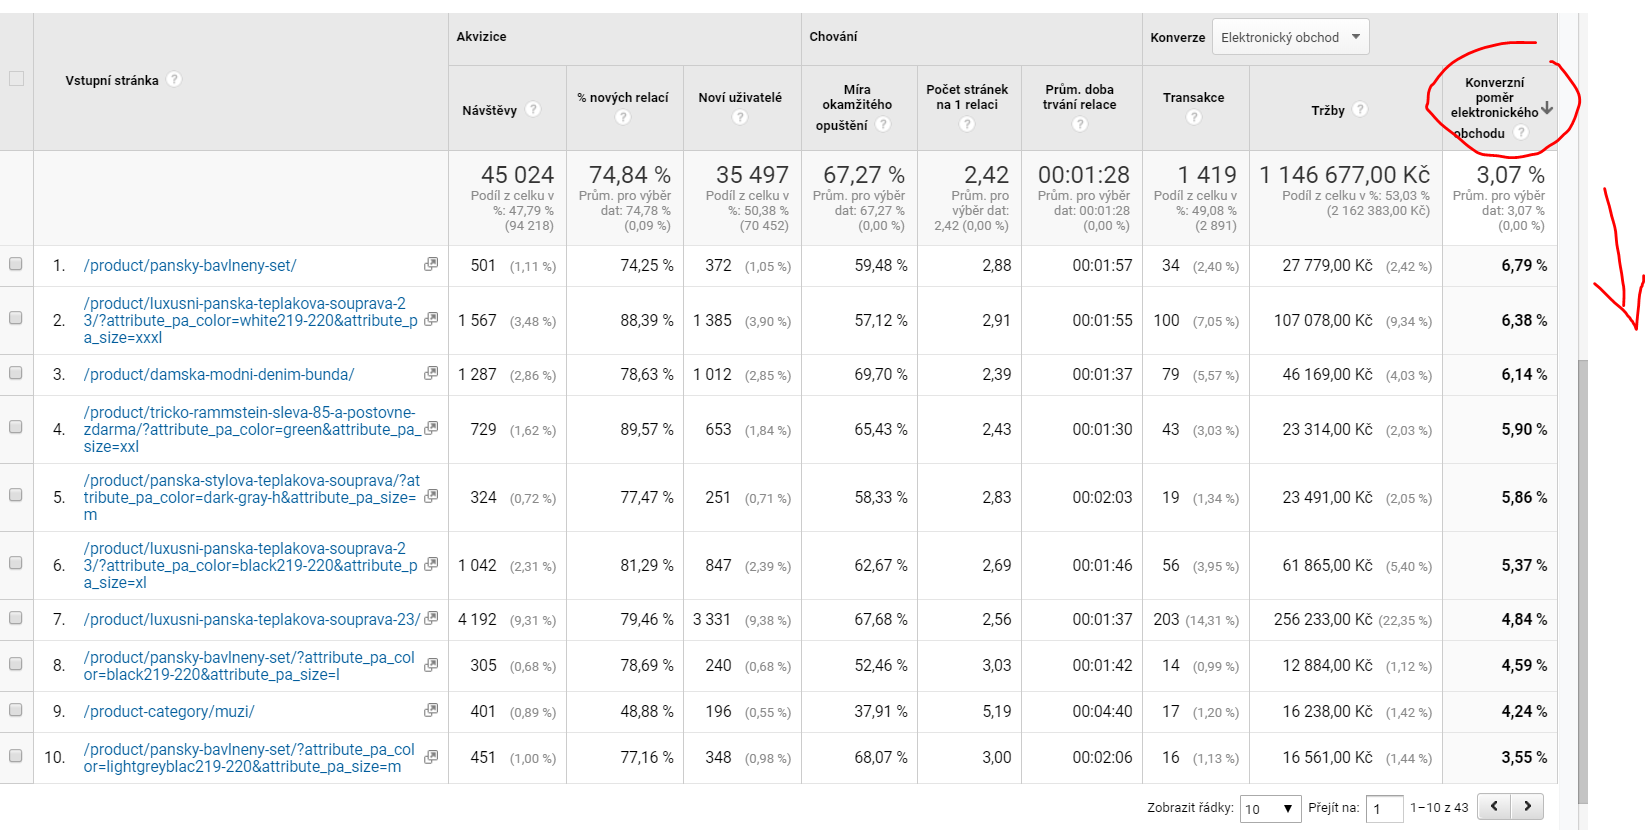Click help icon under Transakce header
The image size is (1645, 830).
tap(1194, 117)
